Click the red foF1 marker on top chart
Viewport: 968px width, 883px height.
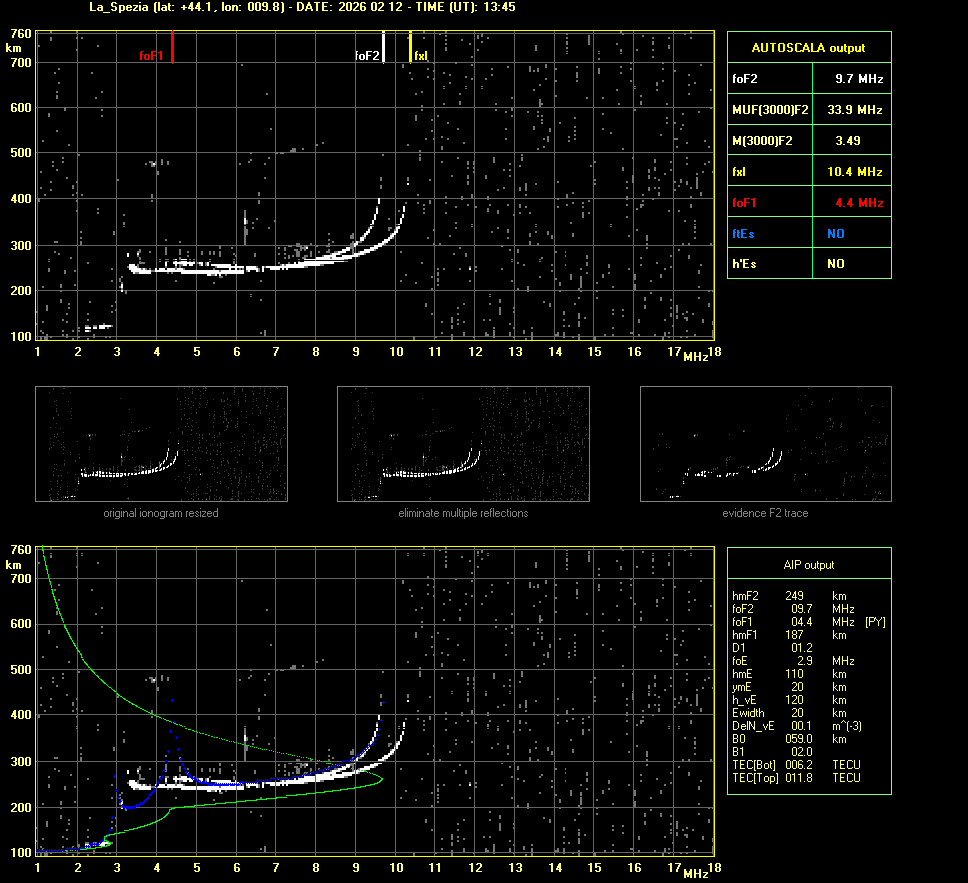click(172, 46)
